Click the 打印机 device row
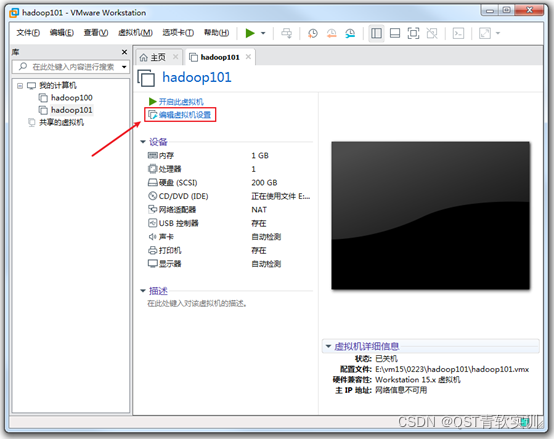554x439 pixels. (229, 250)
